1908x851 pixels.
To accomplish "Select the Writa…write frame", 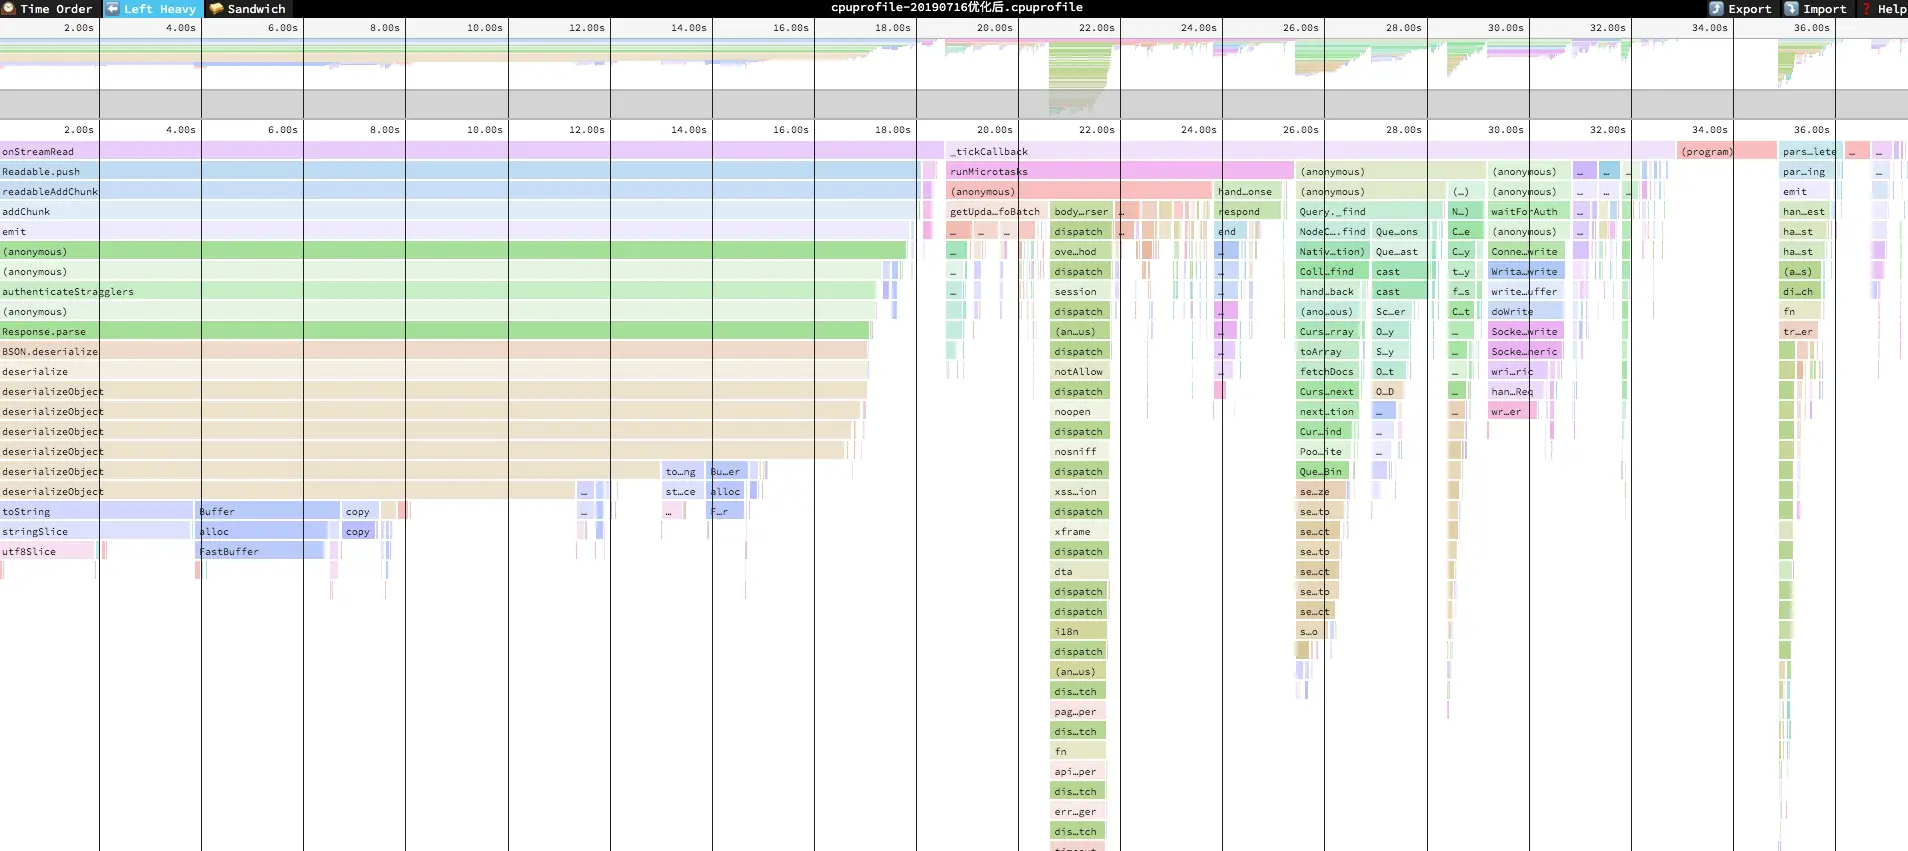I will (x=1527, y=271).
